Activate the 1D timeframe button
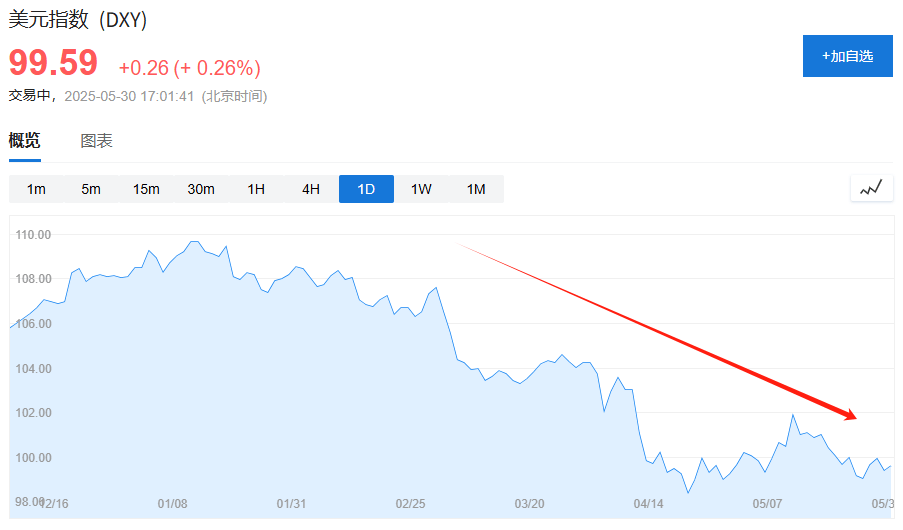The height and width of the screenshot is (530, 903). (366, 189)
